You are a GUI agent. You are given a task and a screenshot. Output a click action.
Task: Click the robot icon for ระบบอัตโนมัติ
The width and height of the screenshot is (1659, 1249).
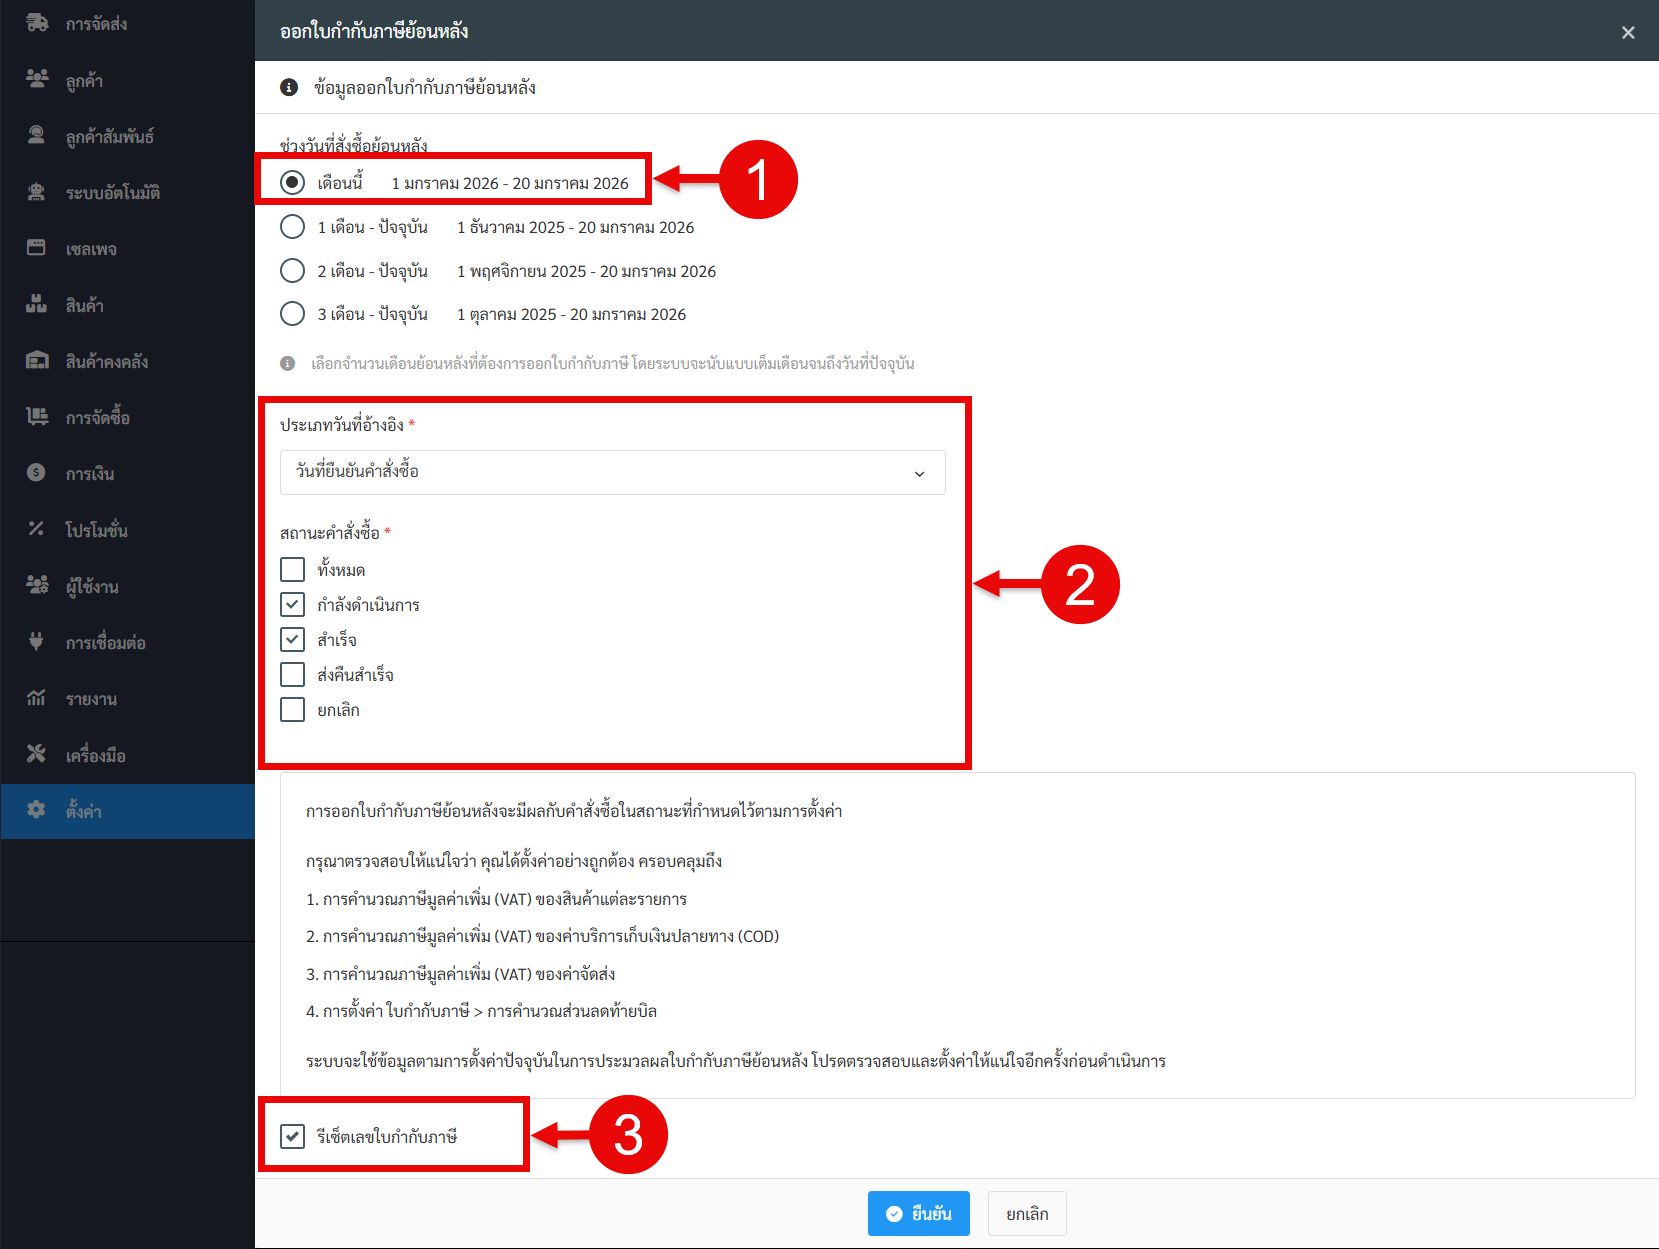pyautogui.click(x=37, y=192)
